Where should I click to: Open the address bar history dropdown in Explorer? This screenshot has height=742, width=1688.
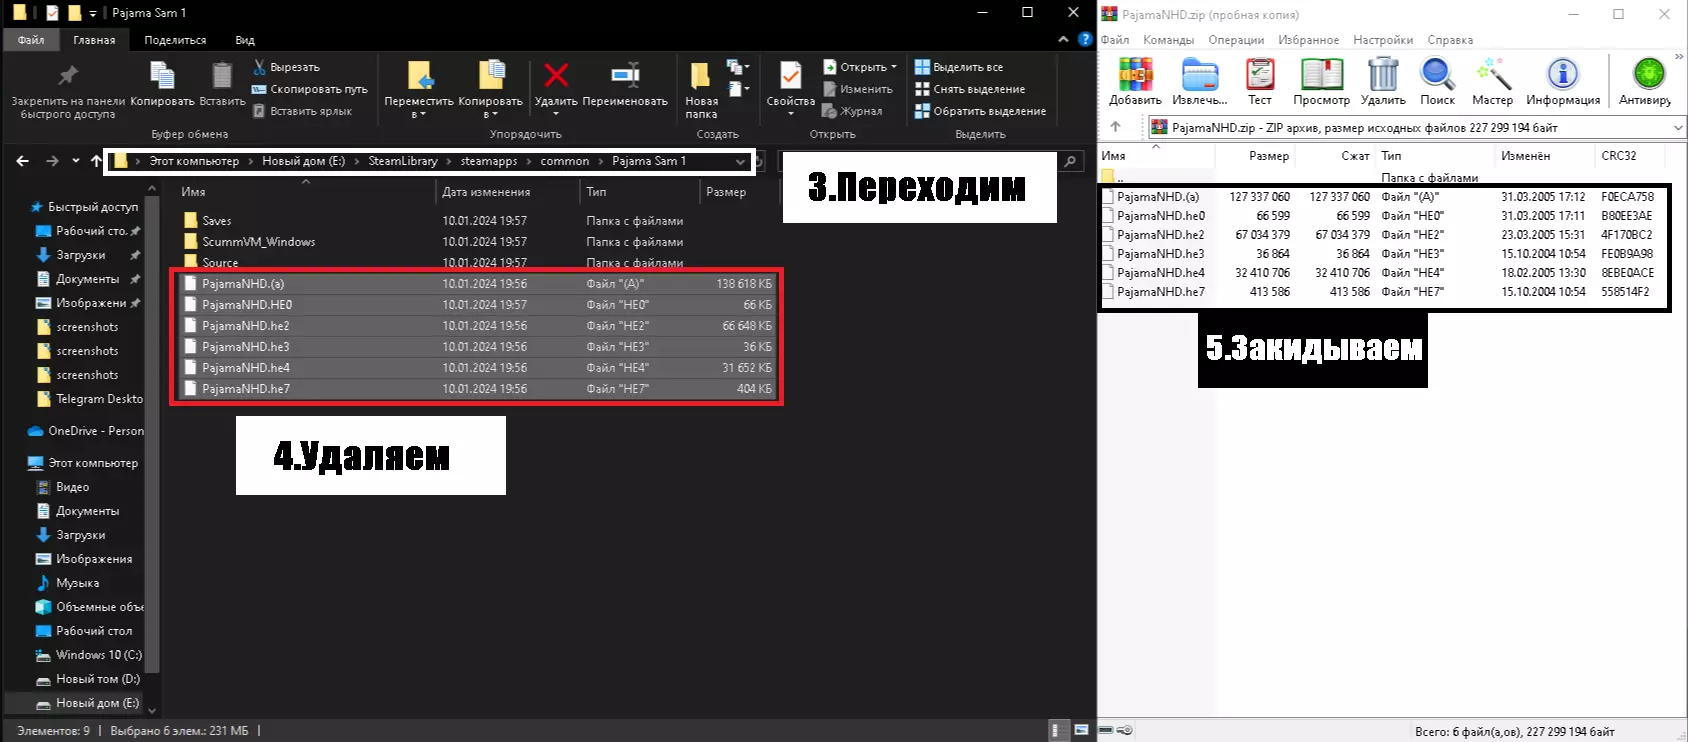pos(740,161)
